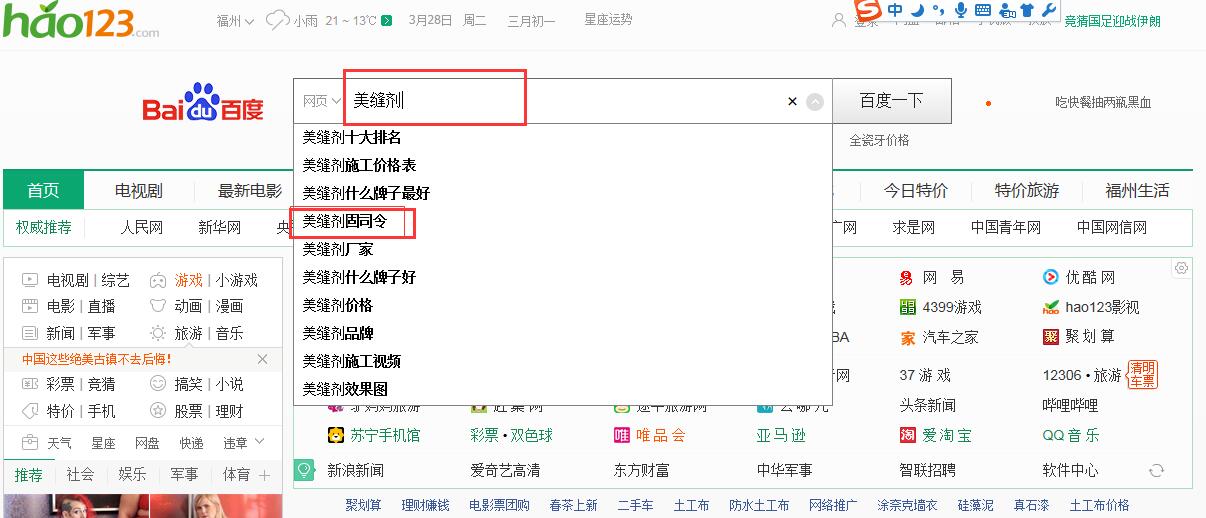Open the 福州生活 tab

(x=1137, y=190)
